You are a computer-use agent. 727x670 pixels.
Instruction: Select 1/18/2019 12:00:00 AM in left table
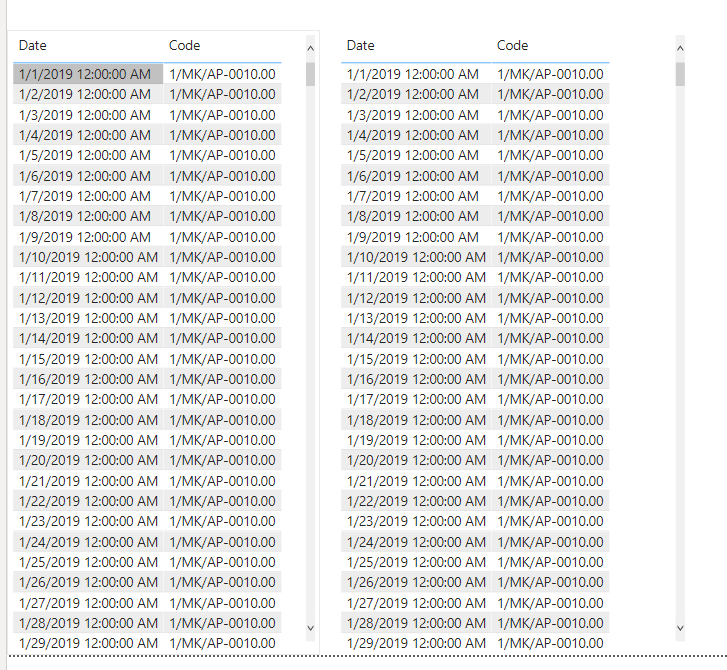88,420
